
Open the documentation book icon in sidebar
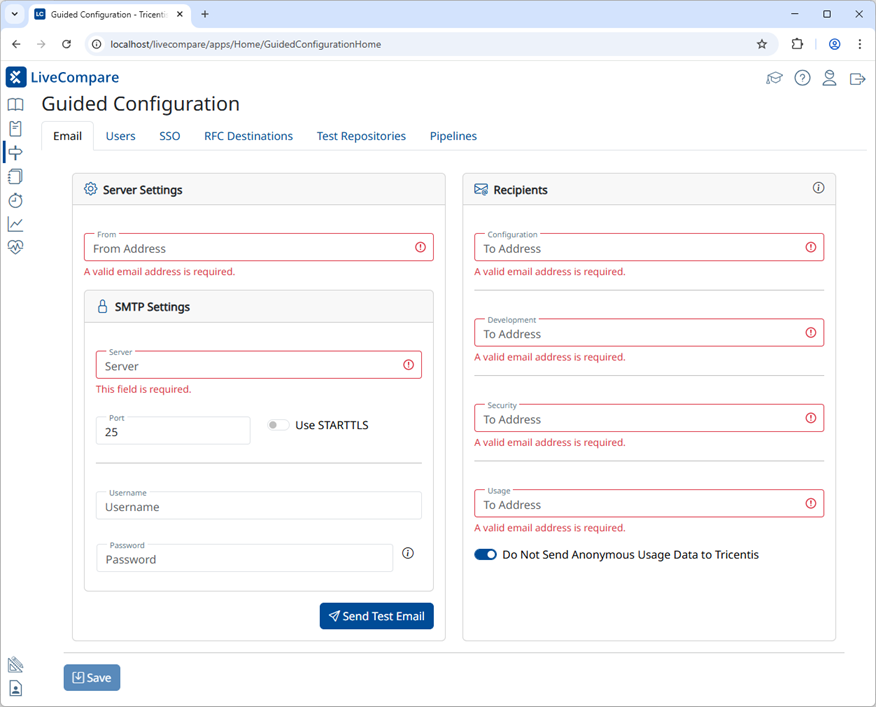(x=15, y=104)
